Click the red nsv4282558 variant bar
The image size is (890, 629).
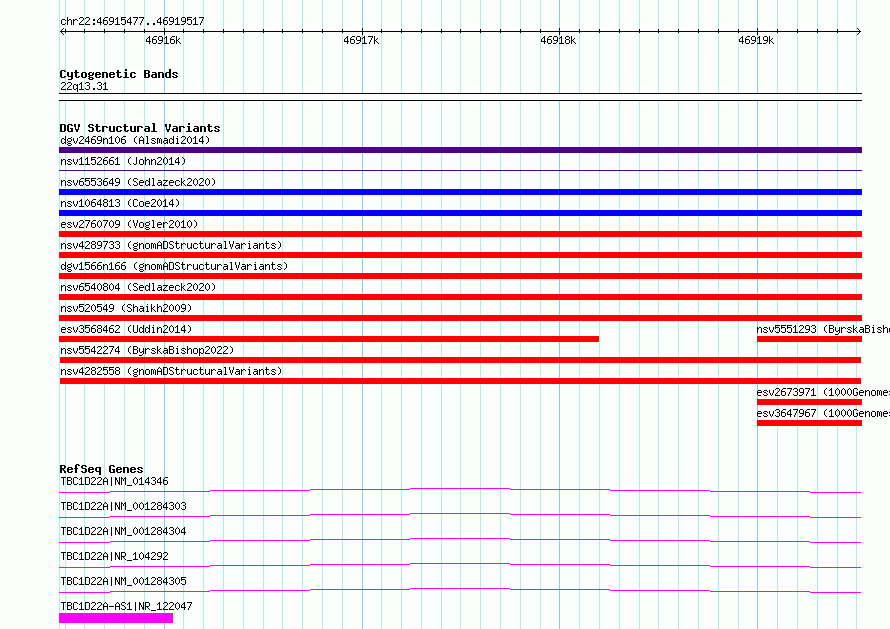[460, 381]
